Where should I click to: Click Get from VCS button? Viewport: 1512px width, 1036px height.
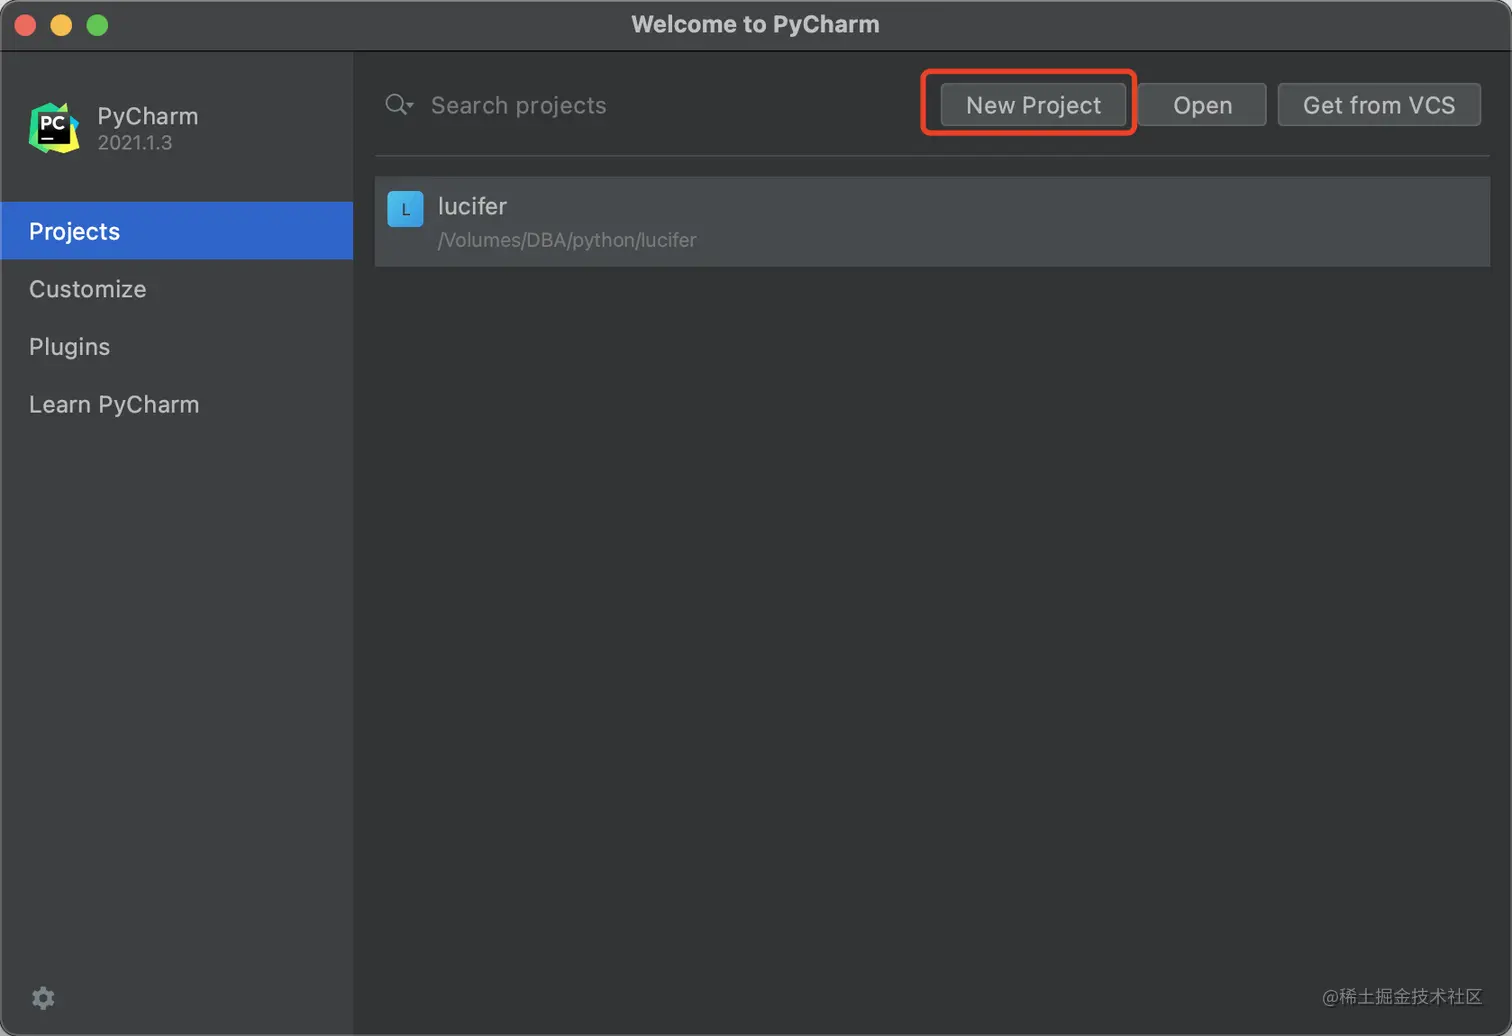[1379, 105]
